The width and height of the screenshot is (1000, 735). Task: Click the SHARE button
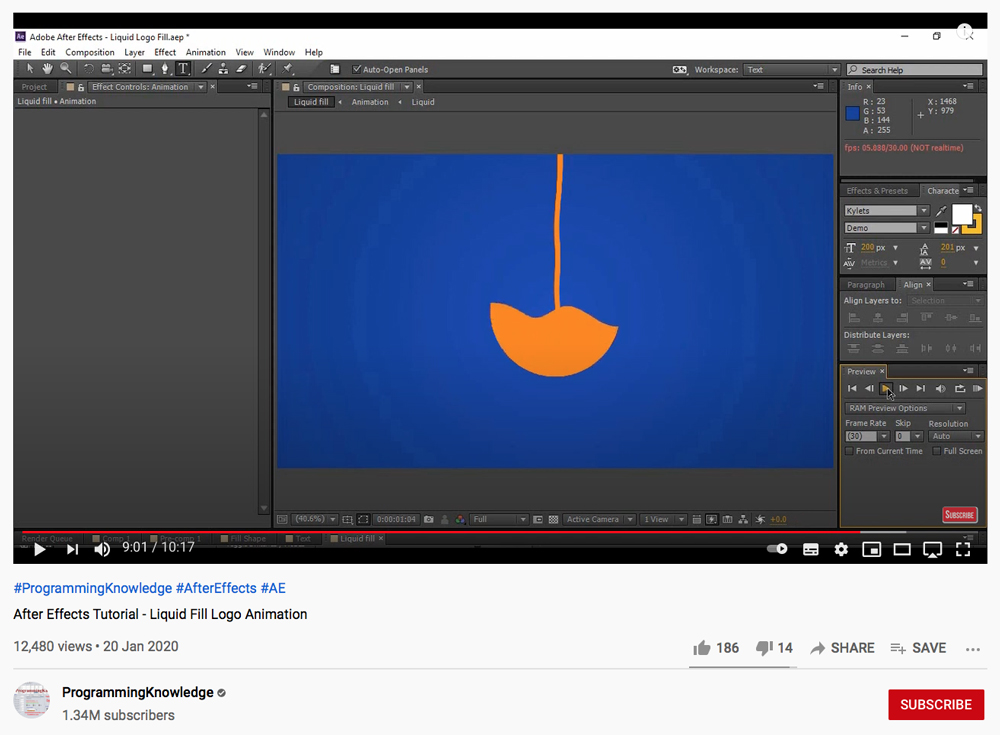[x=842, y=648]
